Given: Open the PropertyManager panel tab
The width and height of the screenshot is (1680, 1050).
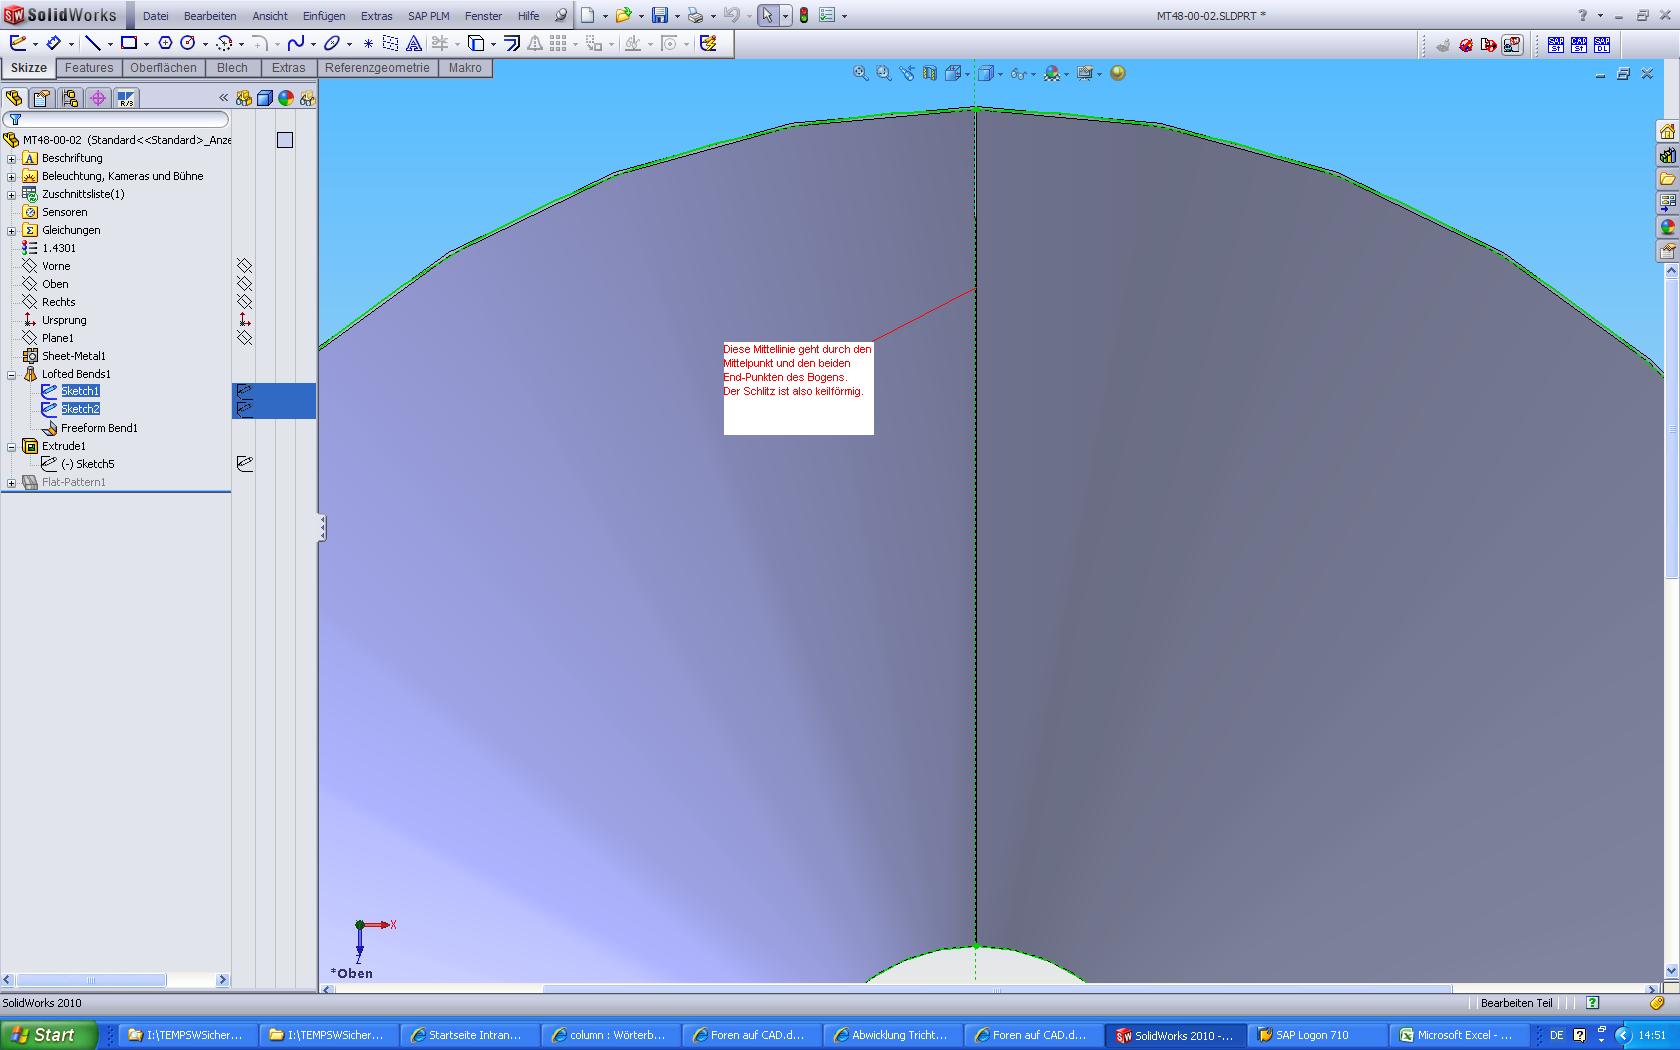Looking at the screenshot, I should [x=41, y=98].
